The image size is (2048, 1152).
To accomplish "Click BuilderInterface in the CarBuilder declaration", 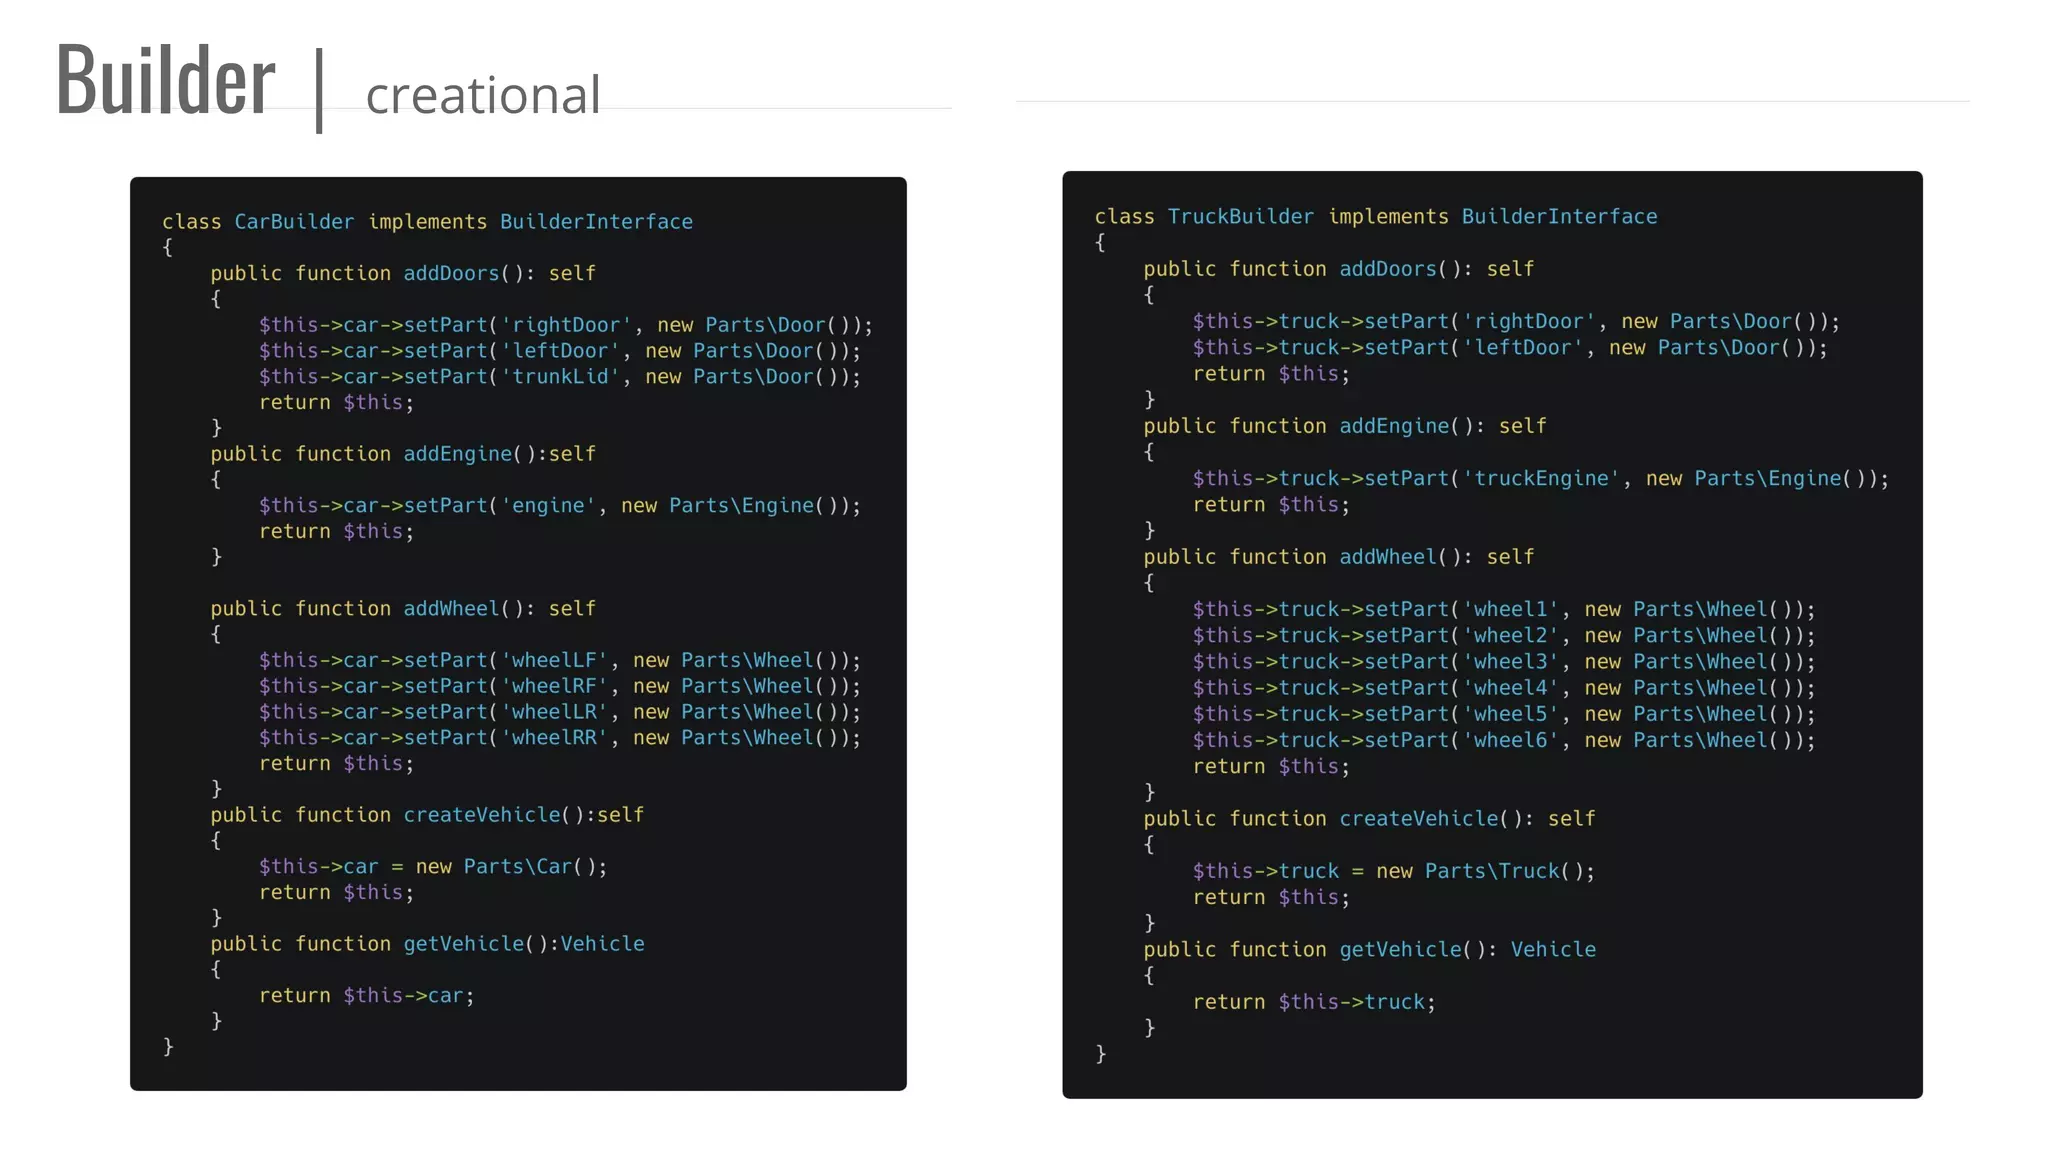I will pos(596,222).
